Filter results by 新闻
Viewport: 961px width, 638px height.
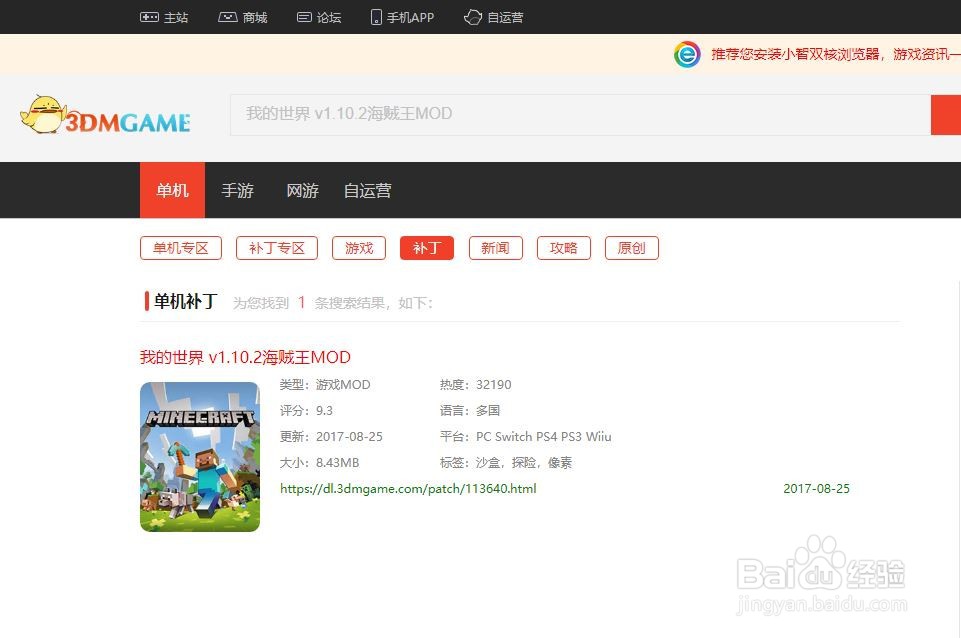tap(496, 248)
